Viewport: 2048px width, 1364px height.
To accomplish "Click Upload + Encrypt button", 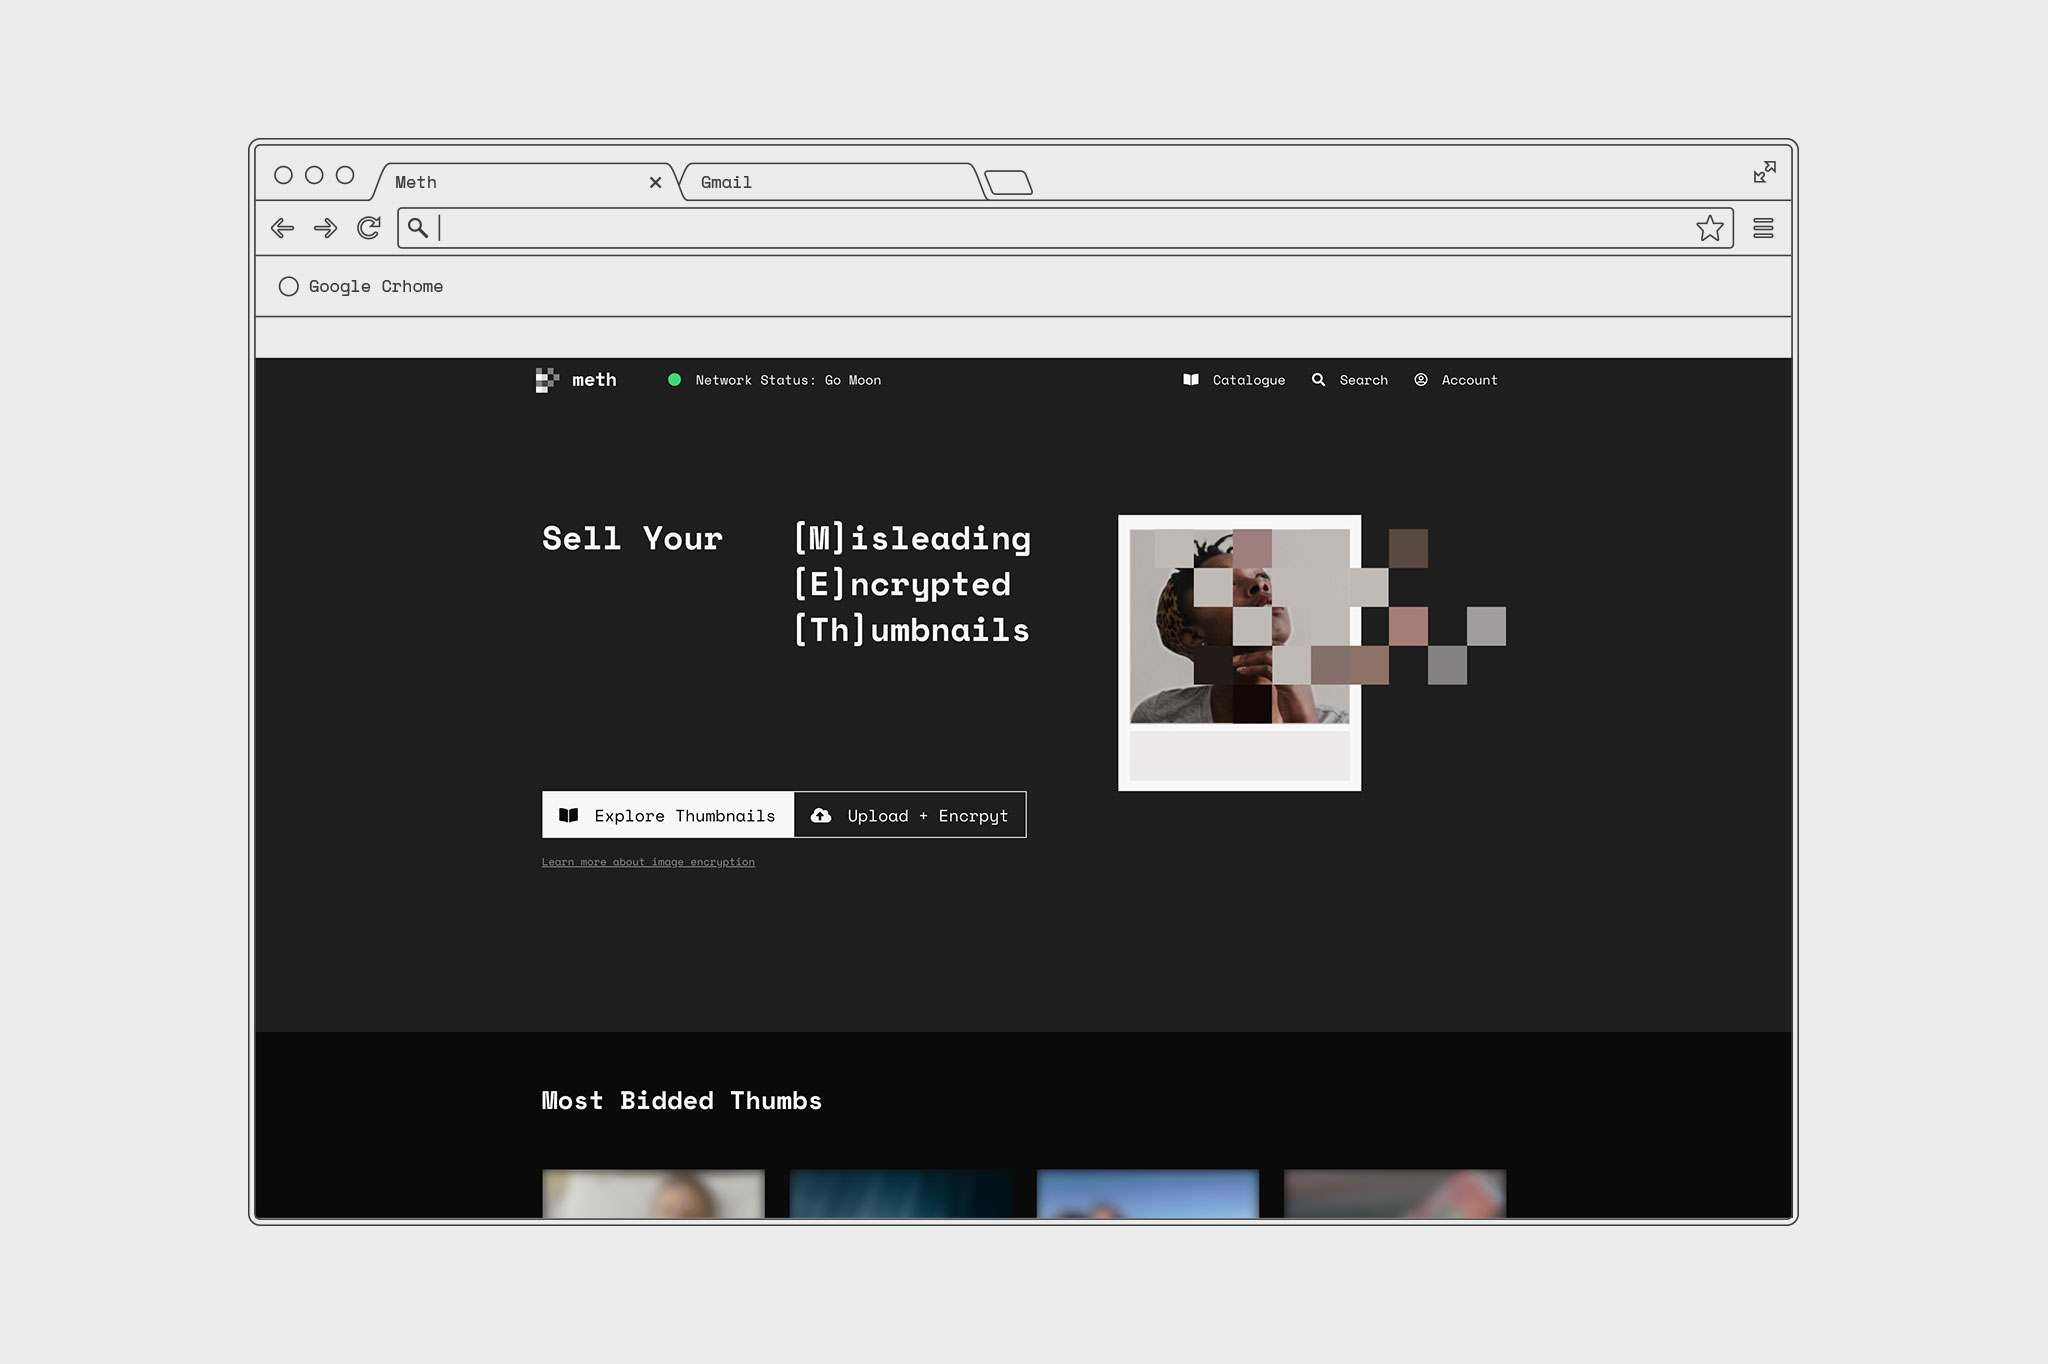I will point(910,815).
